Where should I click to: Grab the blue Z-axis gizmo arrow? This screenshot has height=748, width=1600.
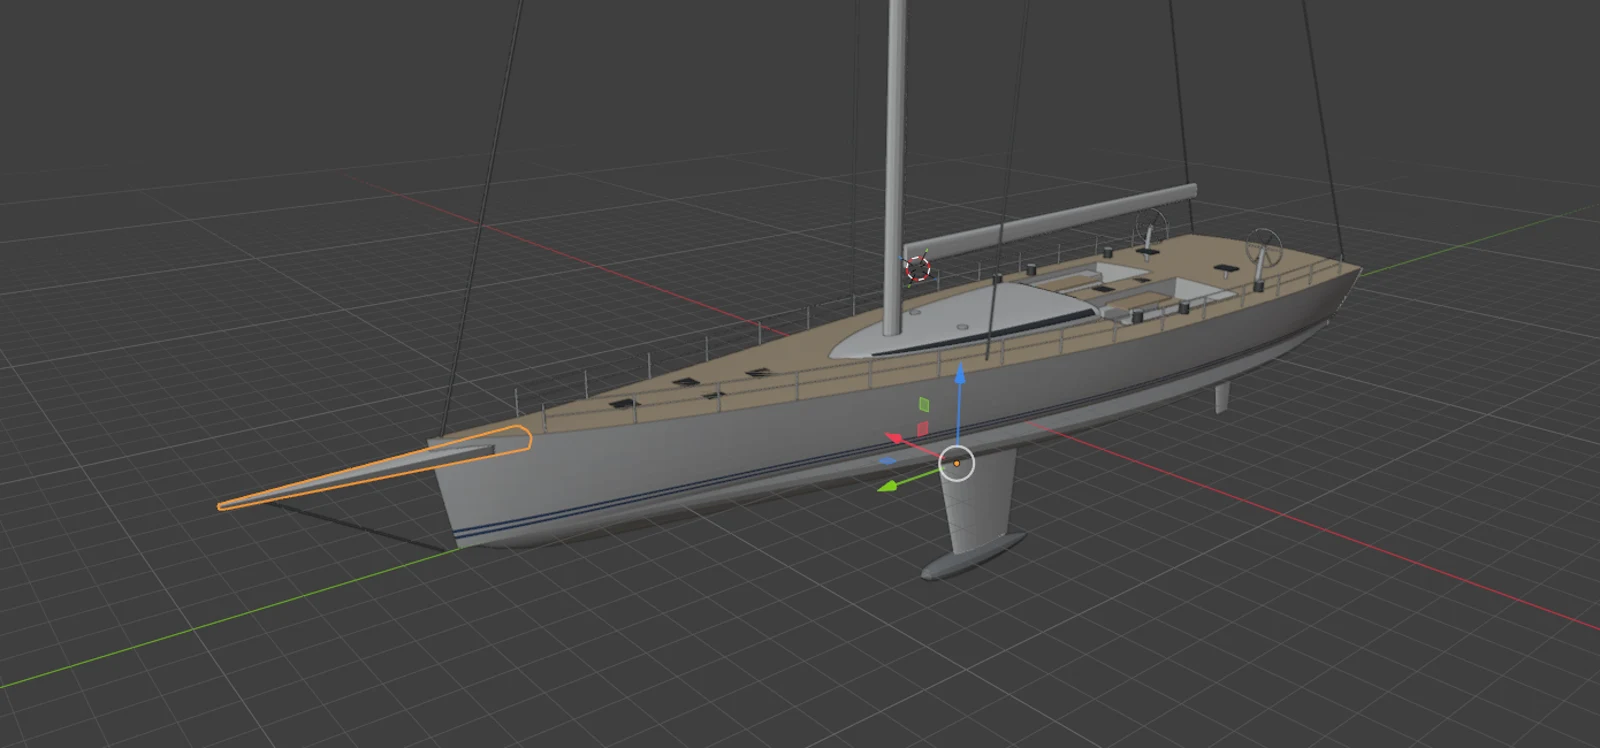(x=960, y=375)
